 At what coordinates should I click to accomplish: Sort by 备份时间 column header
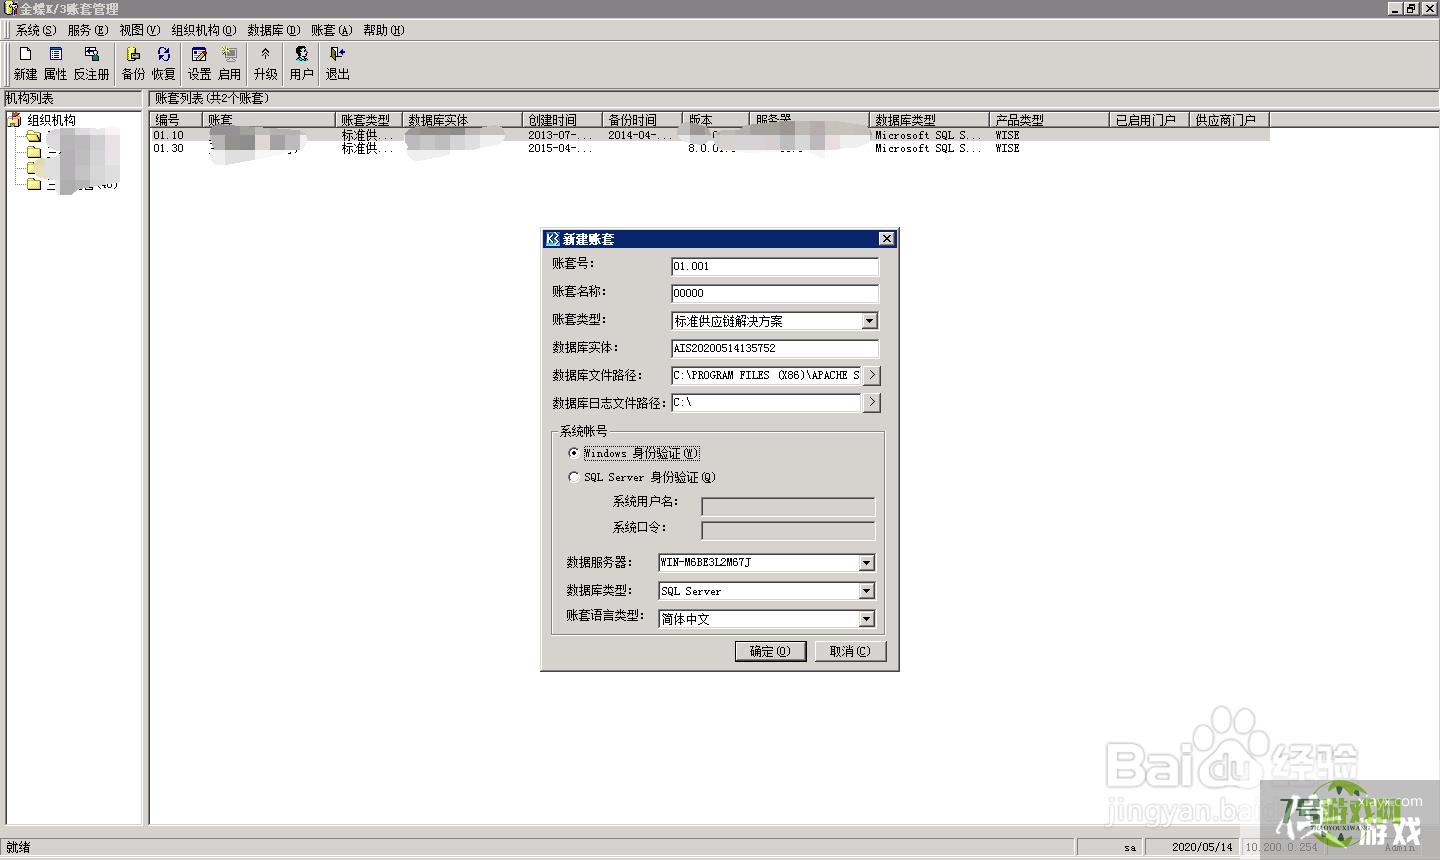[x=642, y=120]
